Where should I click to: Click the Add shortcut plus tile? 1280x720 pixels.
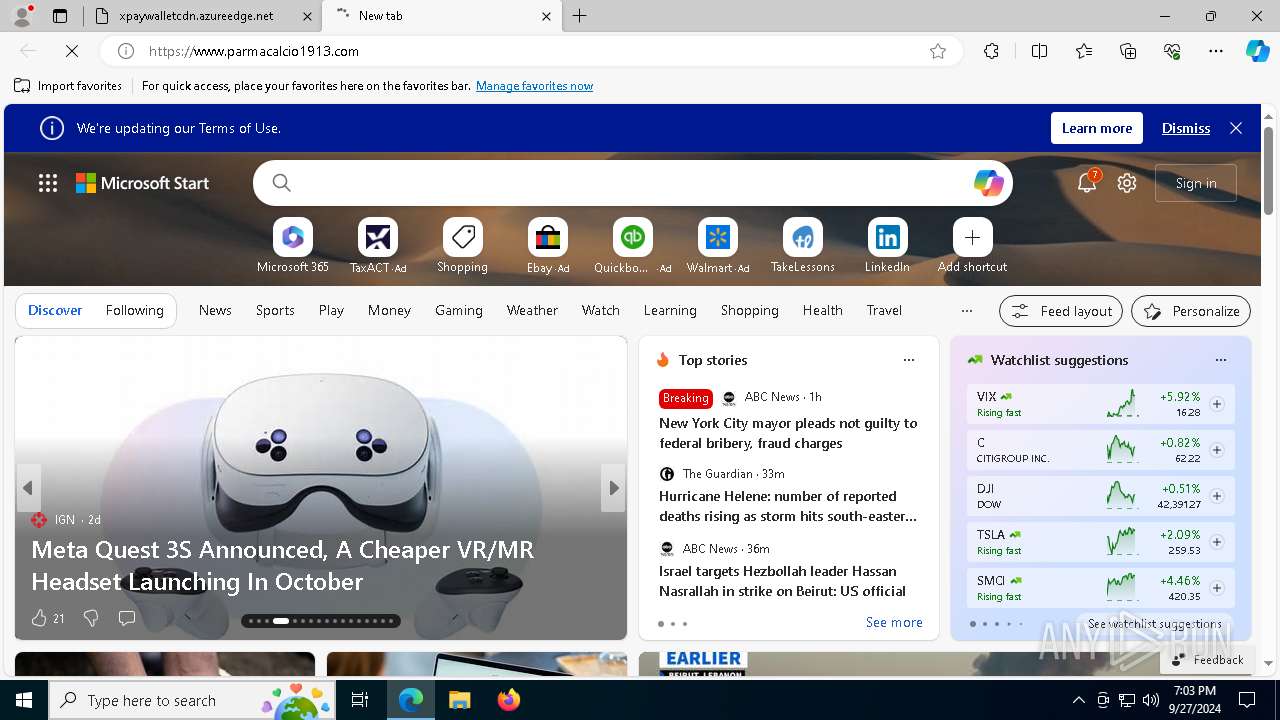(973, 238)
